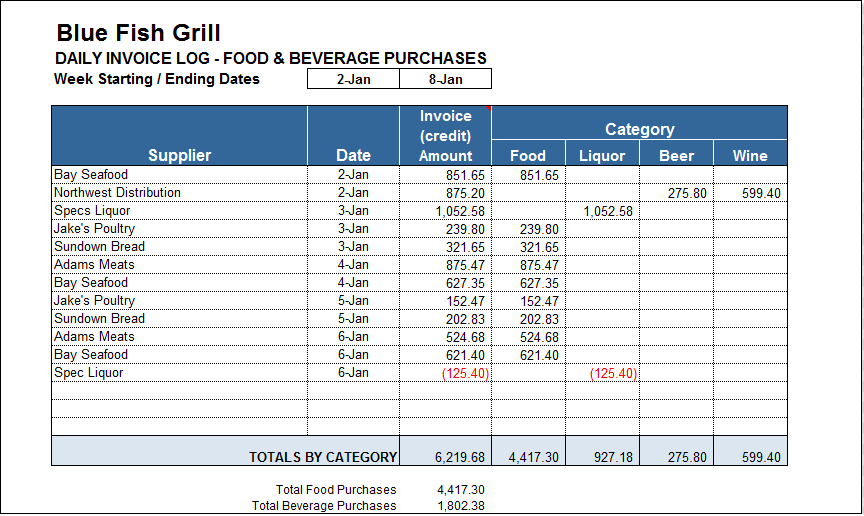Click the week ending date "8-Jan" box

click(445, 79)
